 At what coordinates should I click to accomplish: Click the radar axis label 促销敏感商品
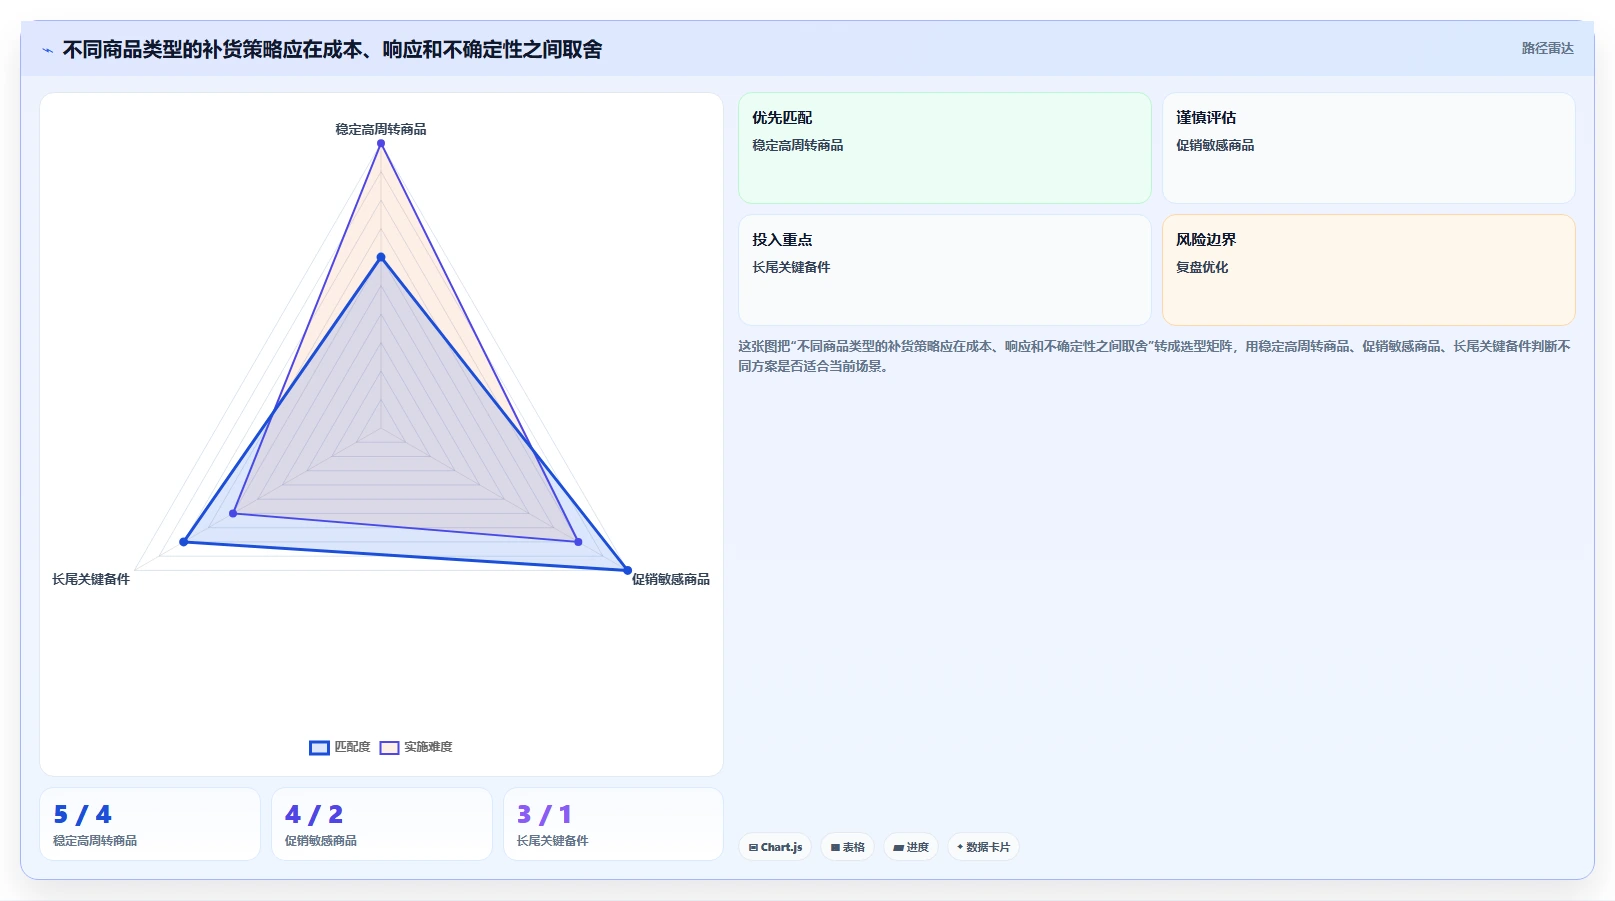point(671,579)
